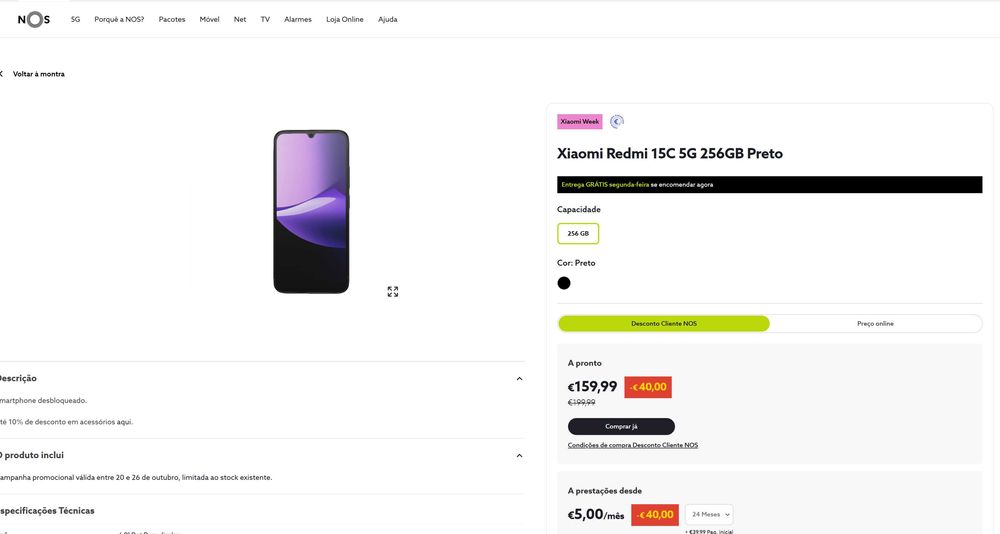
Task: Click the Voltar à montra link
Action: [x=39, y=74]
